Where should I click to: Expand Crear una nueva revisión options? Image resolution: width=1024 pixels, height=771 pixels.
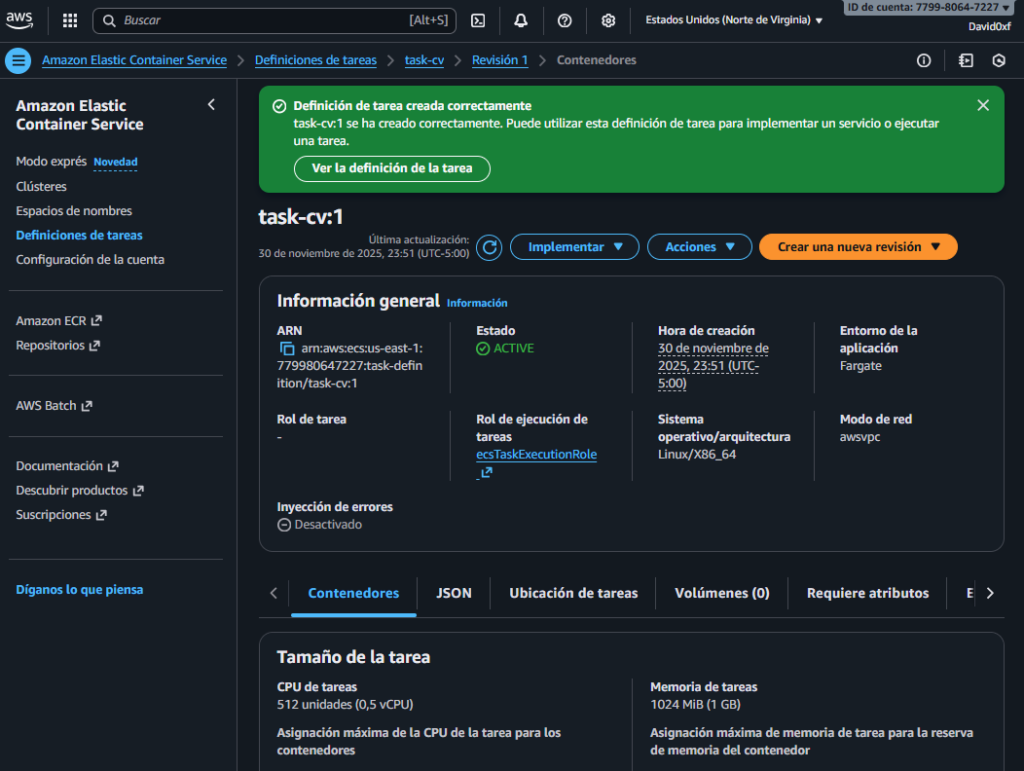click(858, 247)
